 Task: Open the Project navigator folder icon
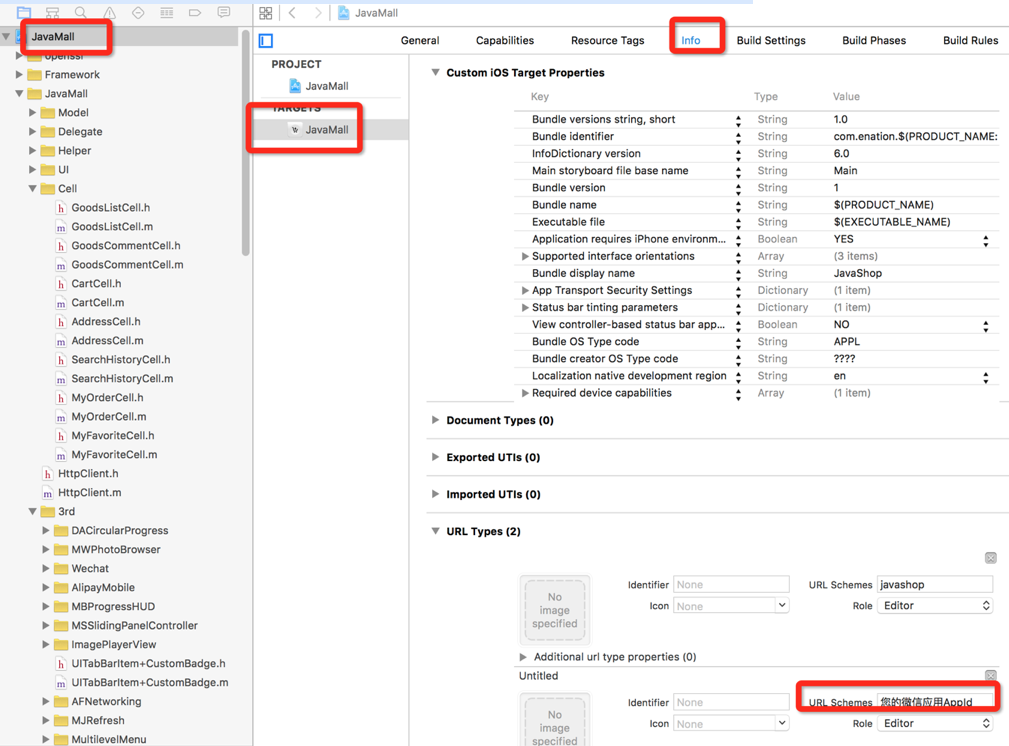(x=24, y=12)
